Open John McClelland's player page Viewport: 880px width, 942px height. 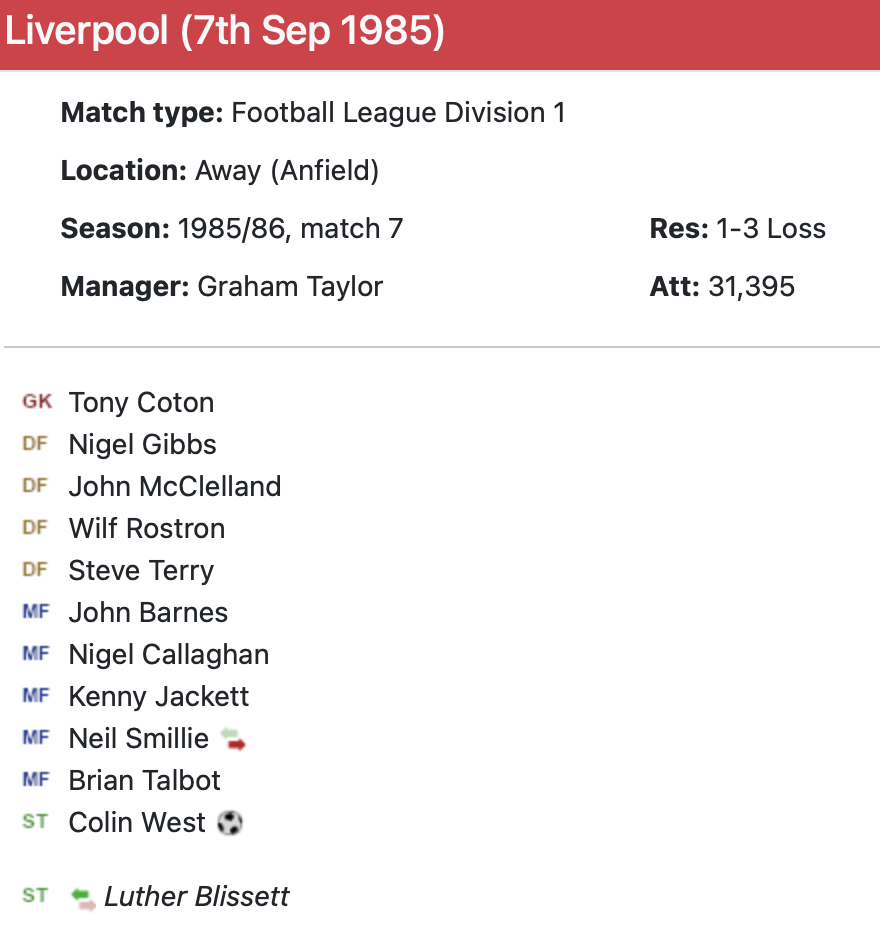175,487
